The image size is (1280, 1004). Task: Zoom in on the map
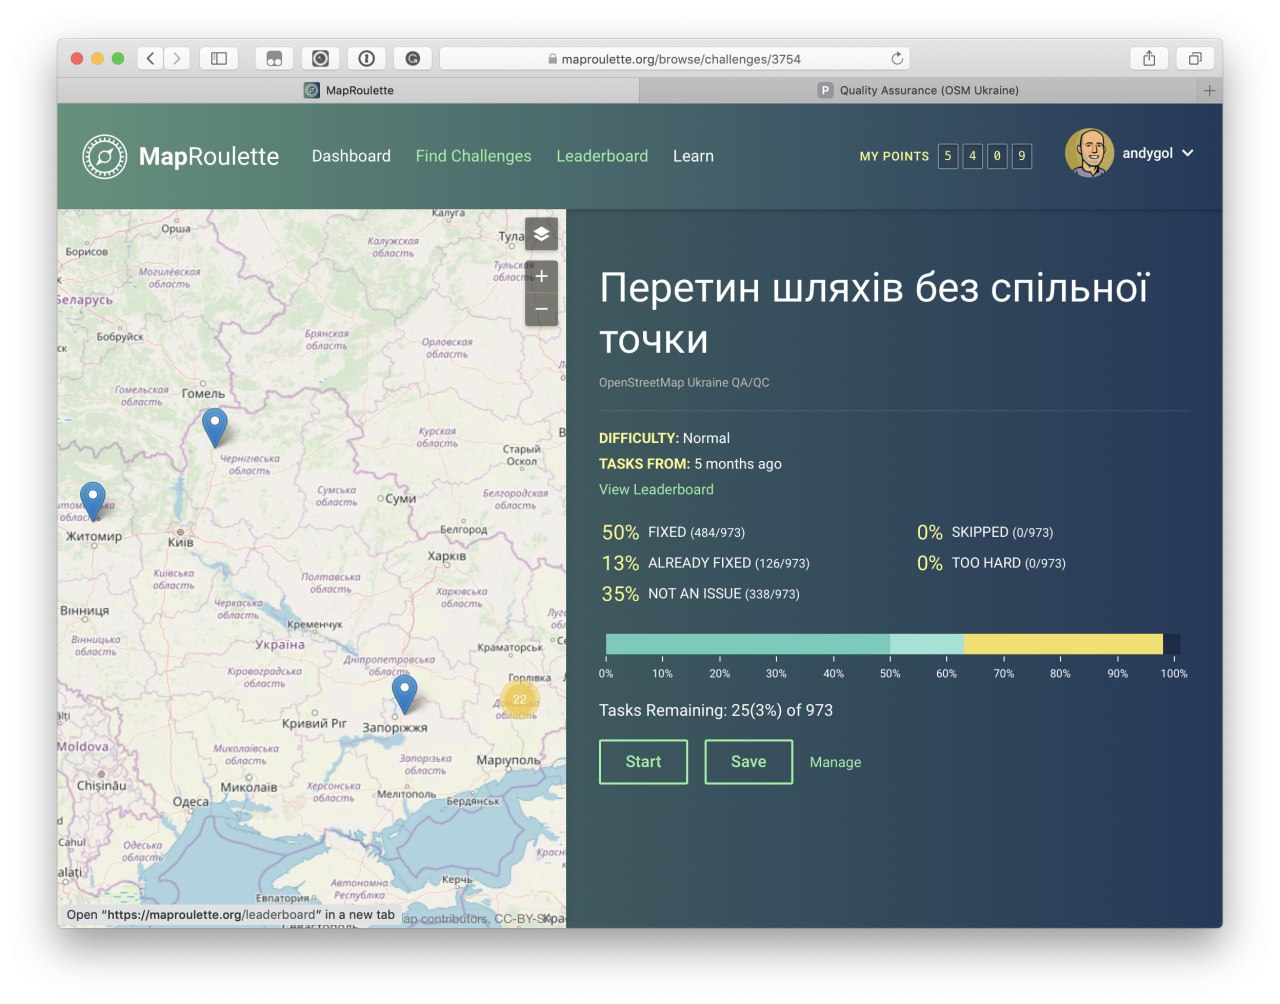tap(541, 276)
